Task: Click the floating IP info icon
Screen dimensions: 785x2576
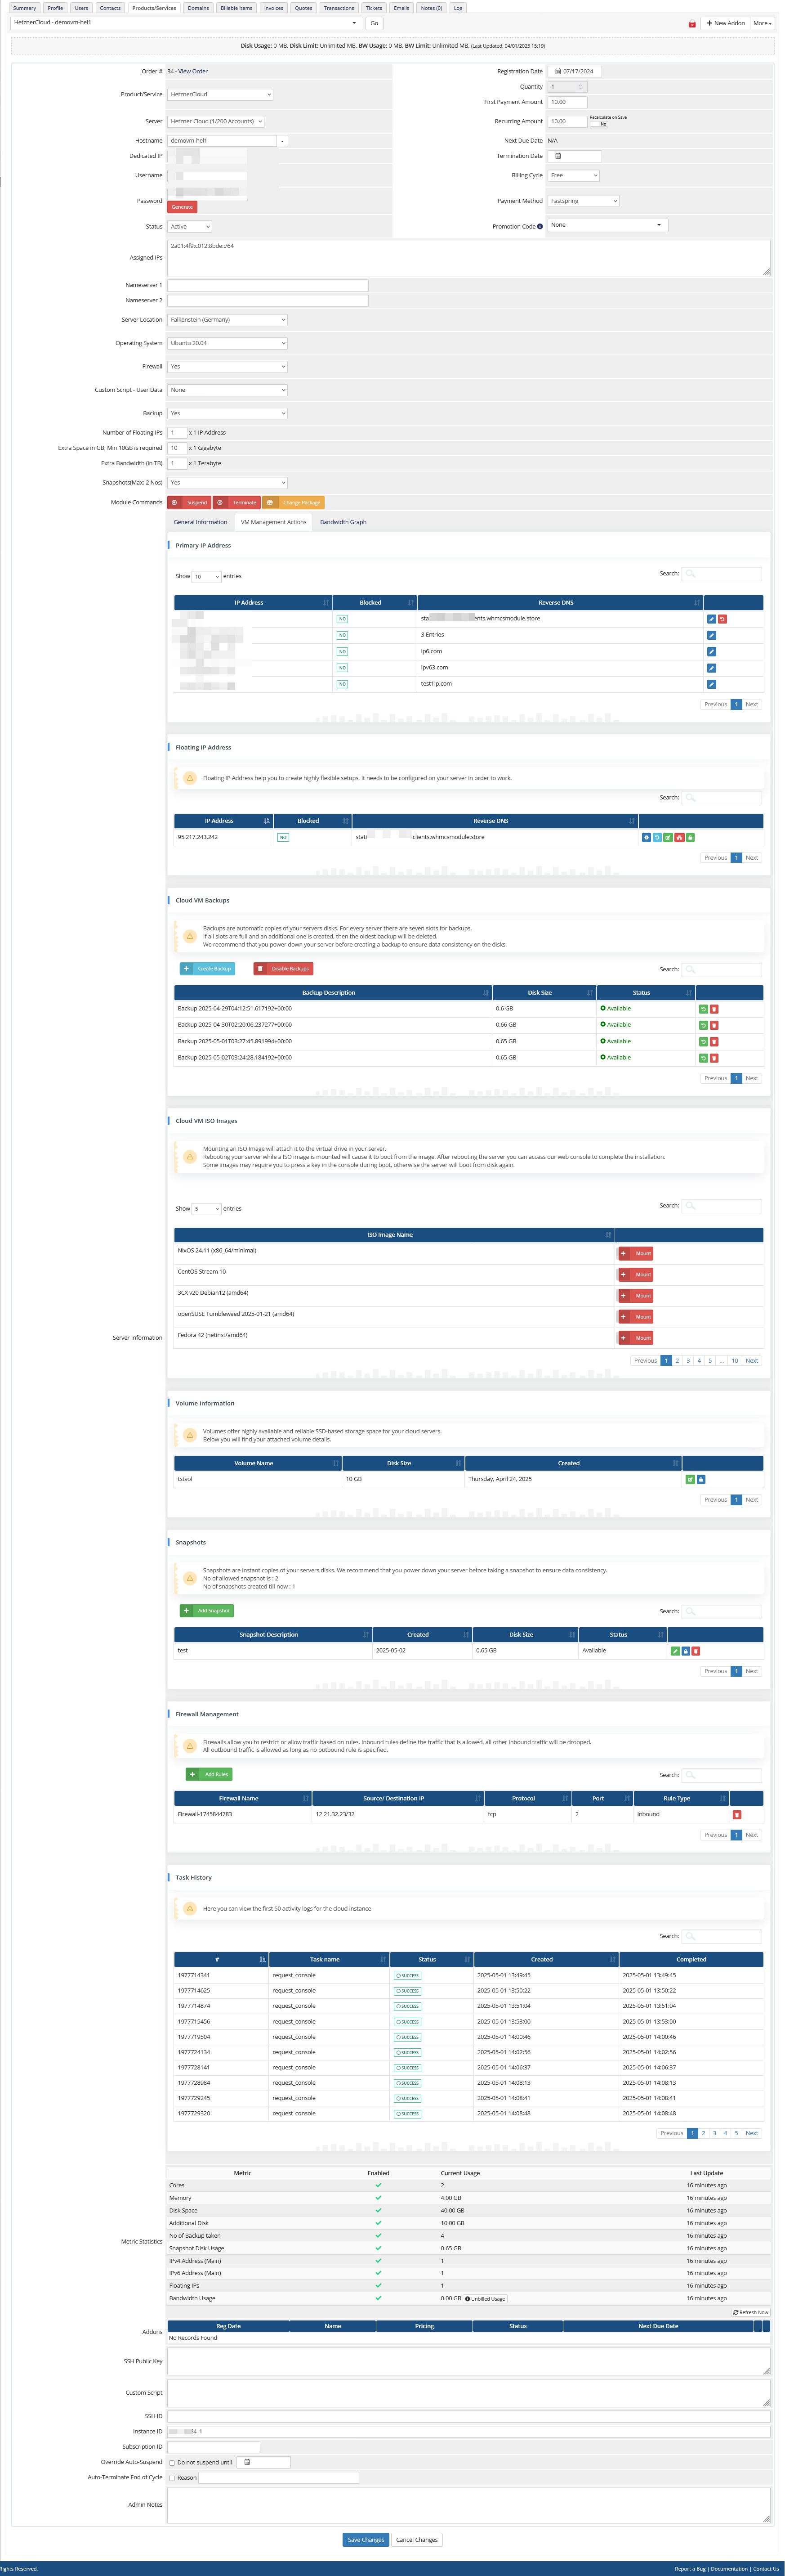Action: pyautogui.click(x=646, y=837)
